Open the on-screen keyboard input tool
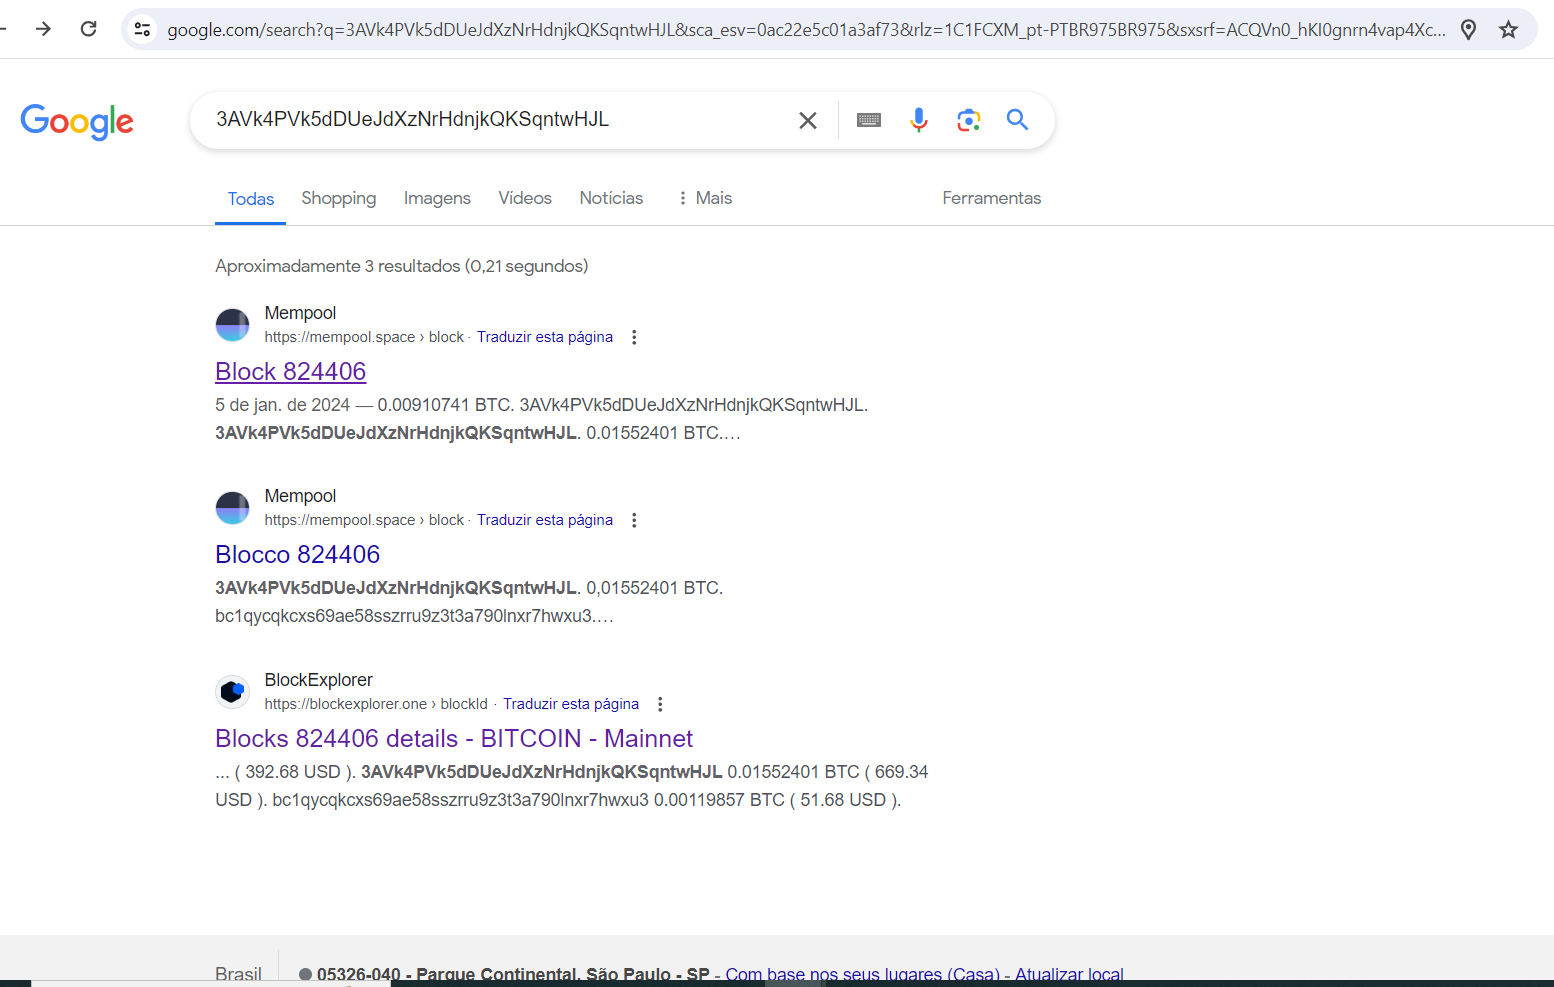 869,120
